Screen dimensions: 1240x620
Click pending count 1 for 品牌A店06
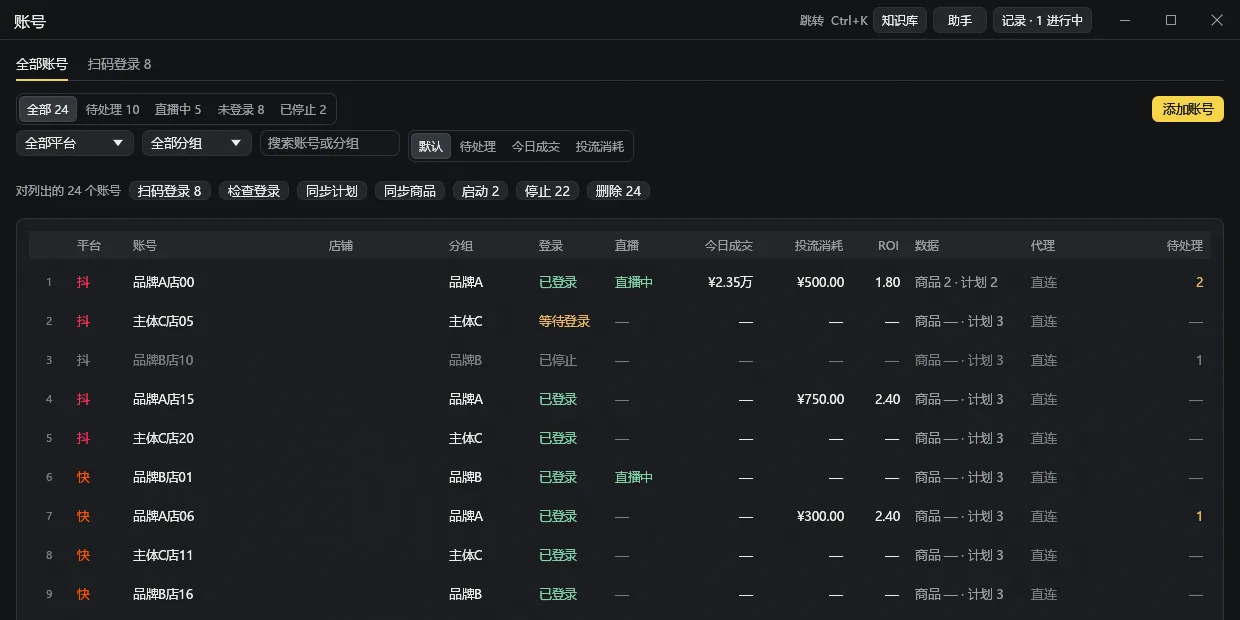pyautogui.click(x=1199, y=517)
